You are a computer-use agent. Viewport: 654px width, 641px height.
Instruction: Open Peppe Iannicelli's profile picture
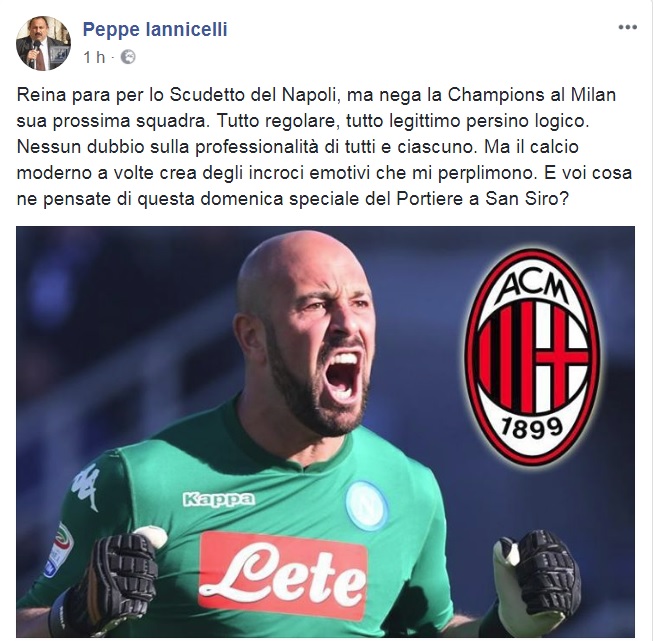(x=43, y=43)
